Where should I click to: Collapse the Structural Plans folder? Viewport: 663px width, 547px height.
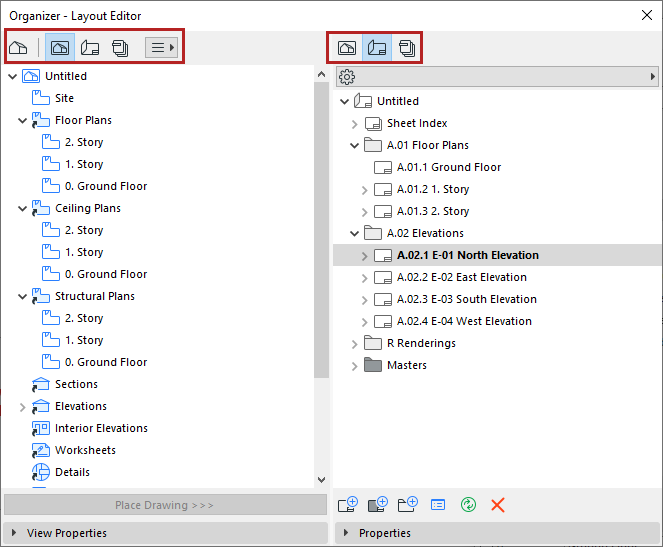pyautogui.click(x=22, y=297)
